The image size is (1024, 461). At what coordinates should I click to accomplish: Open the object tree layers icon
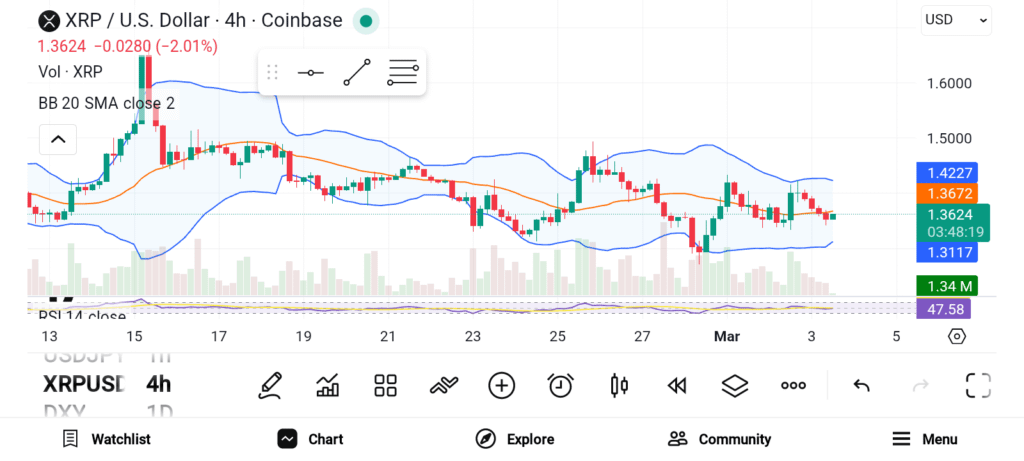click(735, 385)
